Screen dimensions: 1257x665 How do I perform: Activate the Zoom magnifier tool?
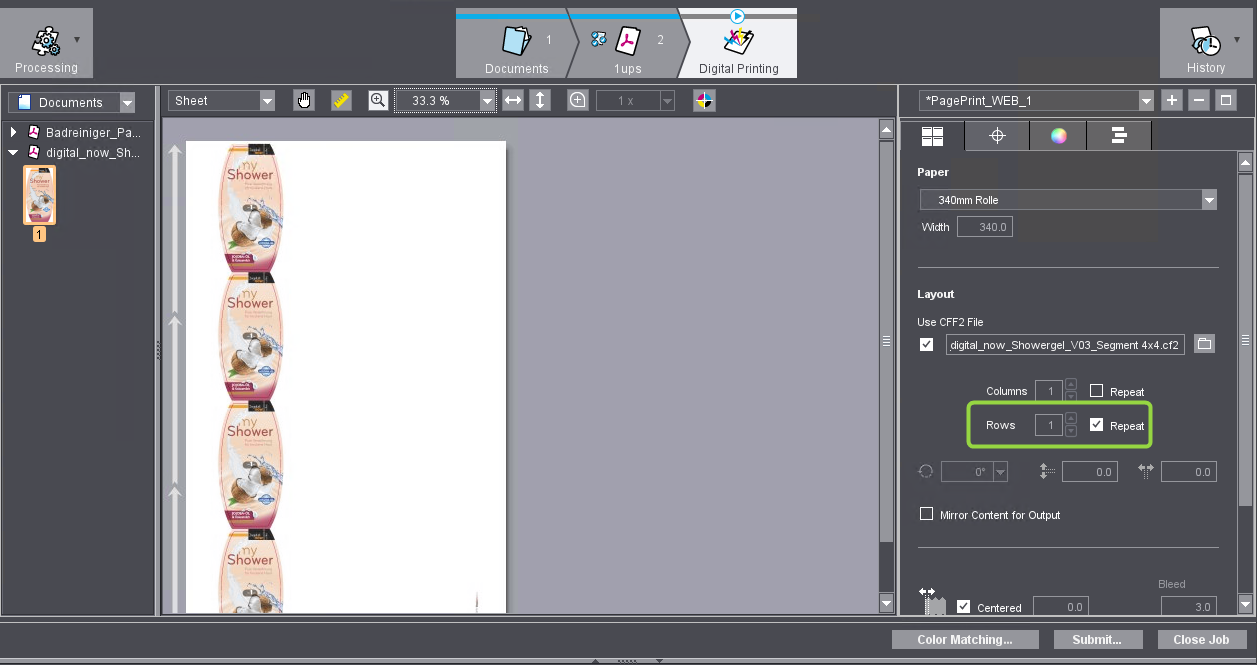click(377, 100)
